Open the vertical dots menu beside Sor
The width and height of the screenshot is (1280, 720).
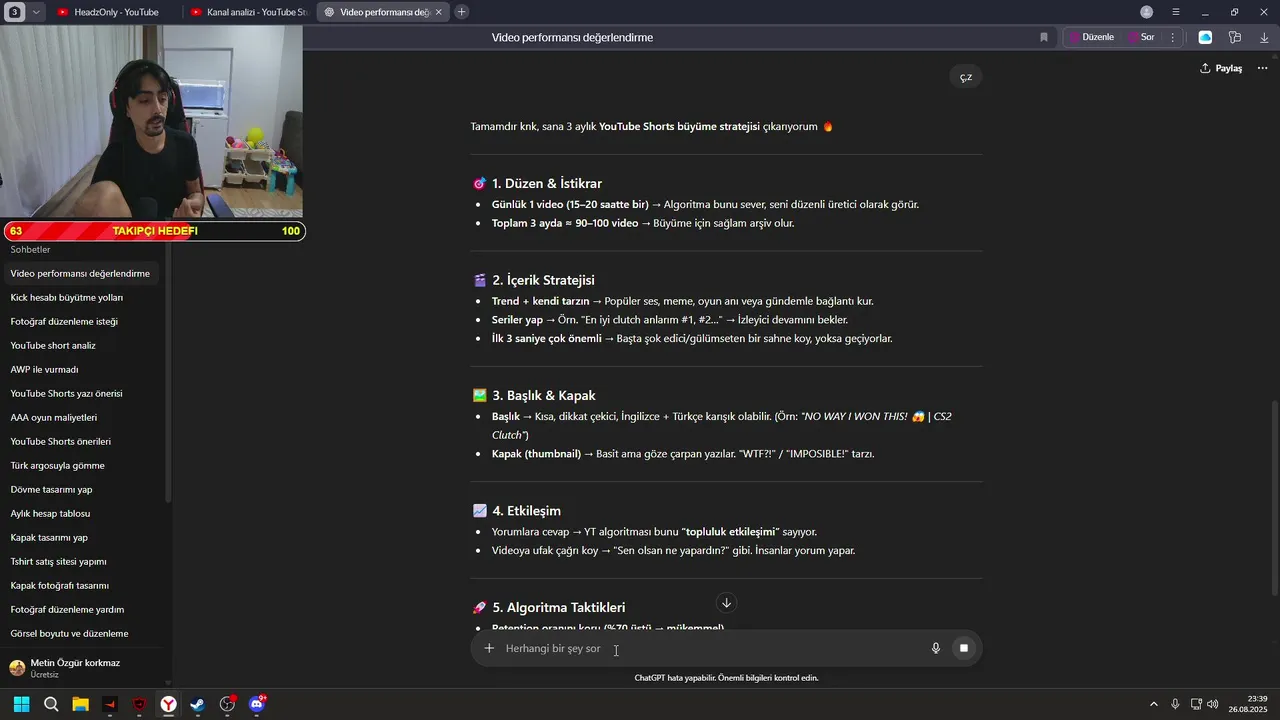tap(1172, 37)
